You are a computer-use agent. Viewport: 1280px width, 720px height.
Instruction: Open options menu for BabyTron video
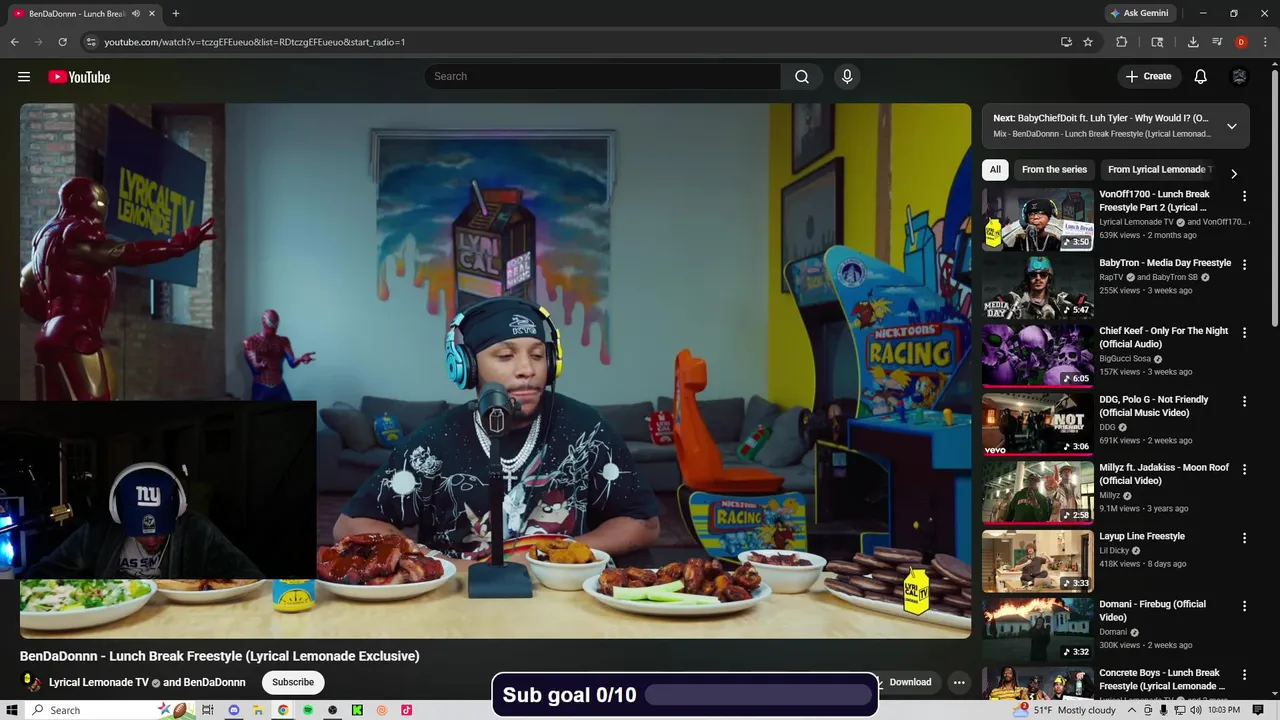tap(1244, 265)
